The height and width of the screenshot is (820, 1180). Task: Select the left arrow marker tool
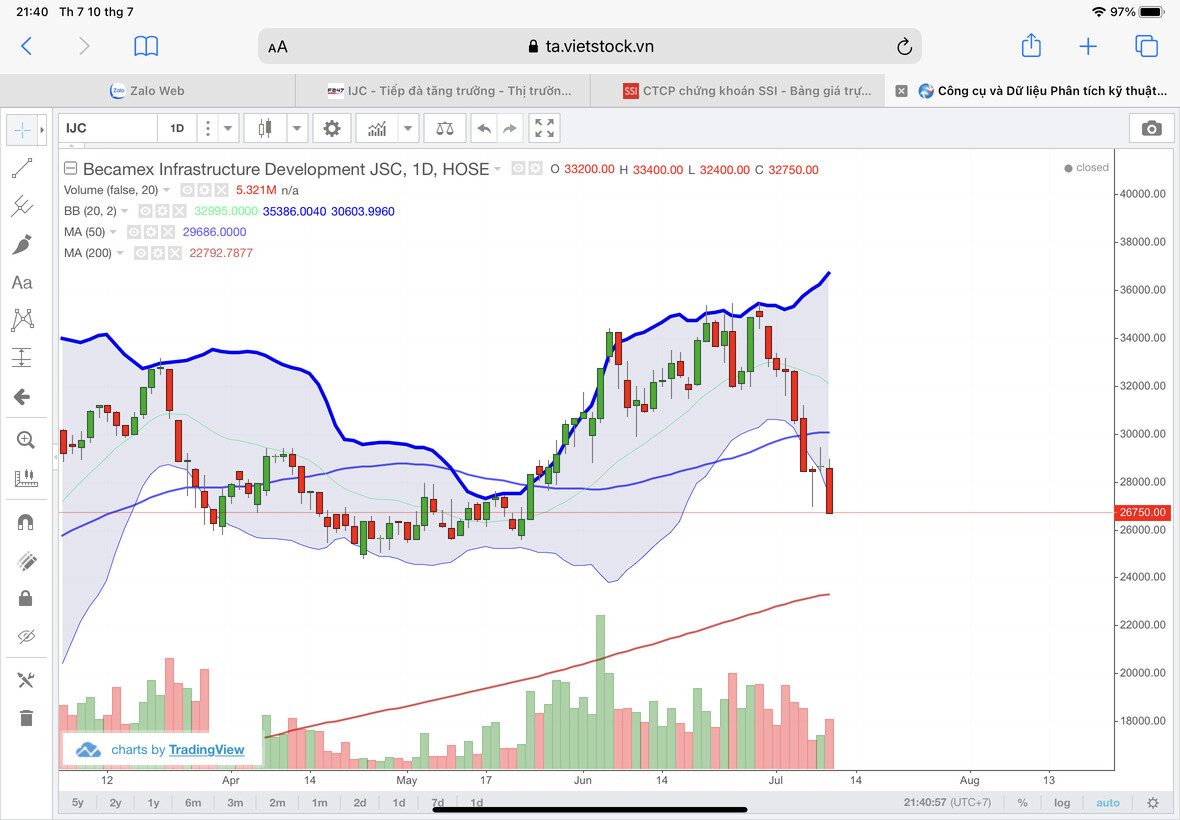[x=23, y=396]
